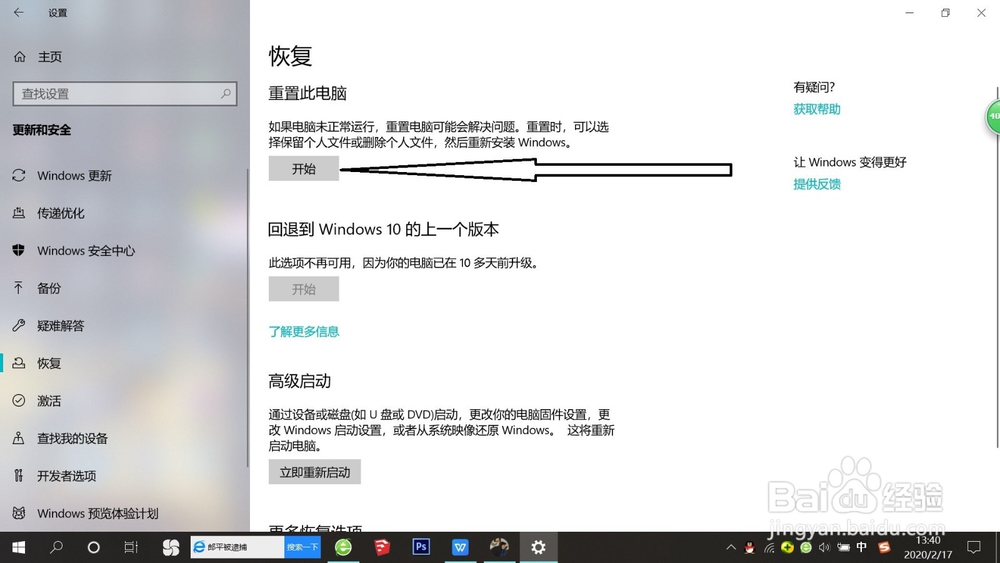Click the IE search box on taskbar
This screenshot has height=563, width=1000.
pyautogui.click(x=237, y=547)
